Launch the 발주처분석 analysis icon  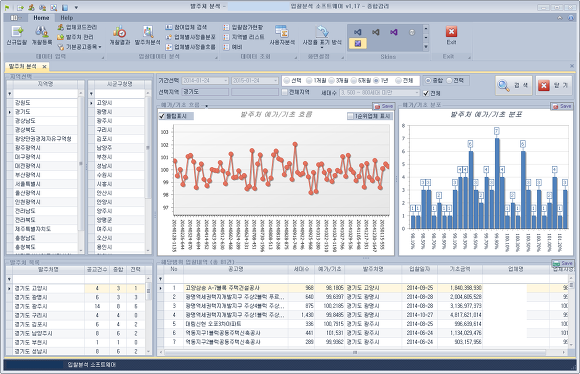coord(147,36)
